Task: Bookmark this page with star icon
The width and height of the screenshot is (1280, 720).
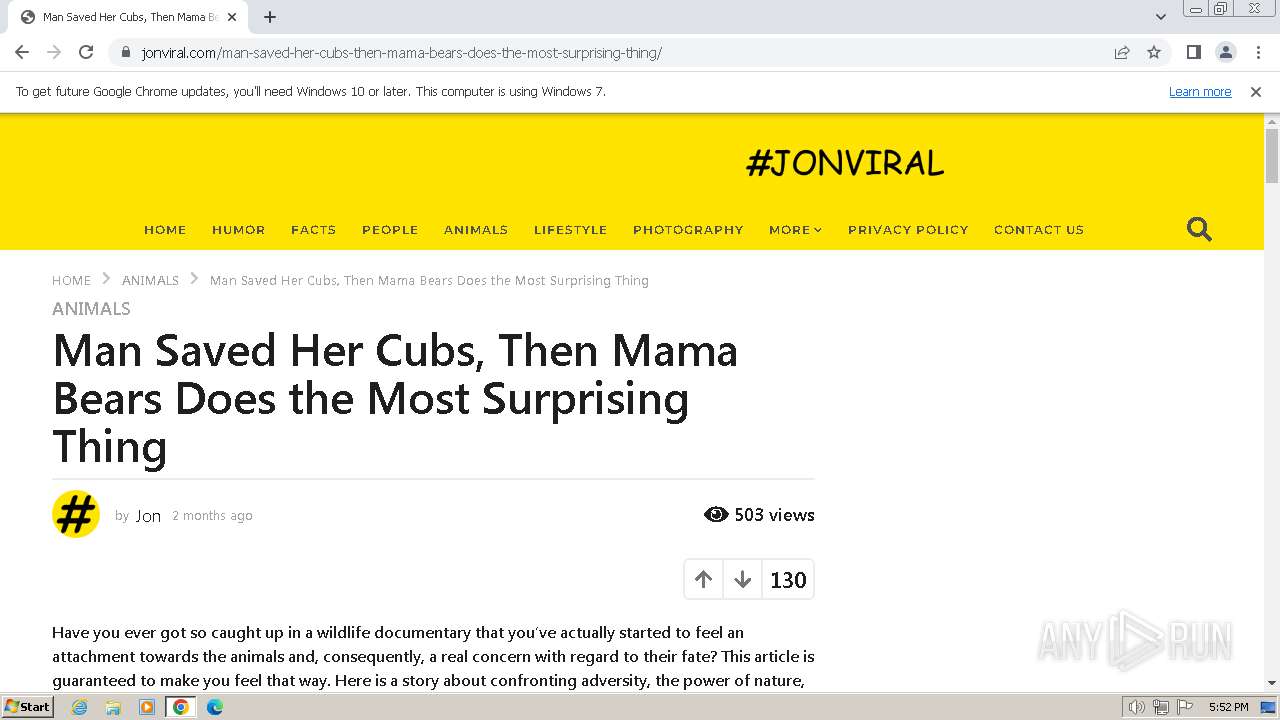Action: tap(1154, 53)
